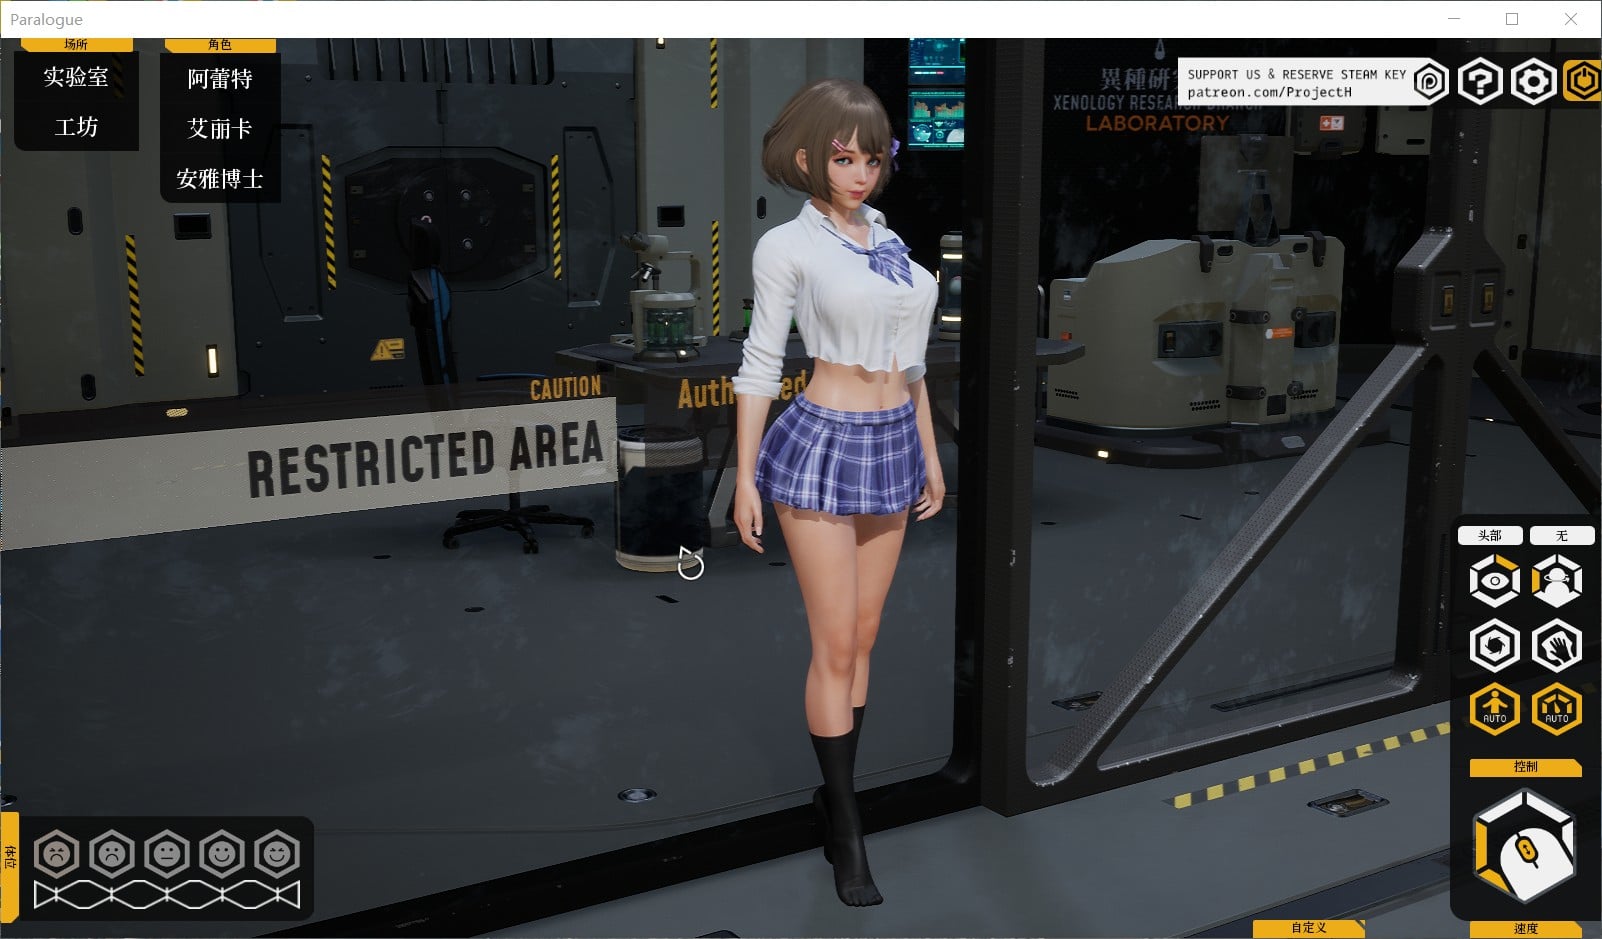Open the Patreon link hexagon icon

click(1430, 82)
